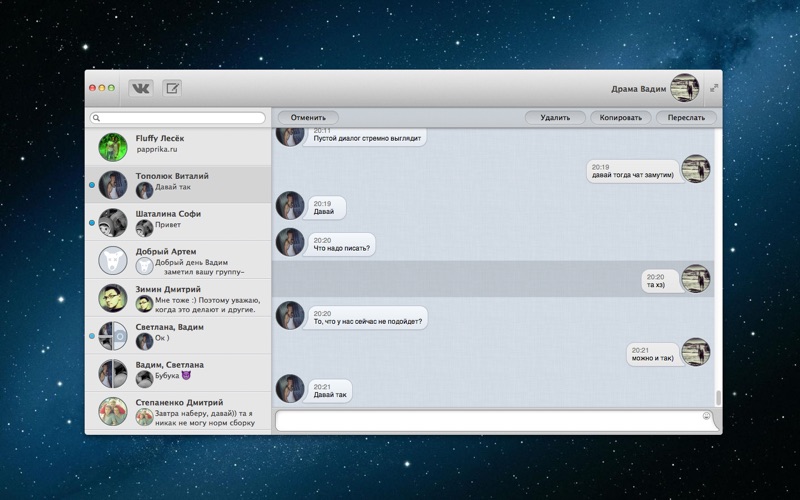Click the Fluffy Лесёк avatar
The width and height of the screenshot is (800, 500).
tap(113, 147)
